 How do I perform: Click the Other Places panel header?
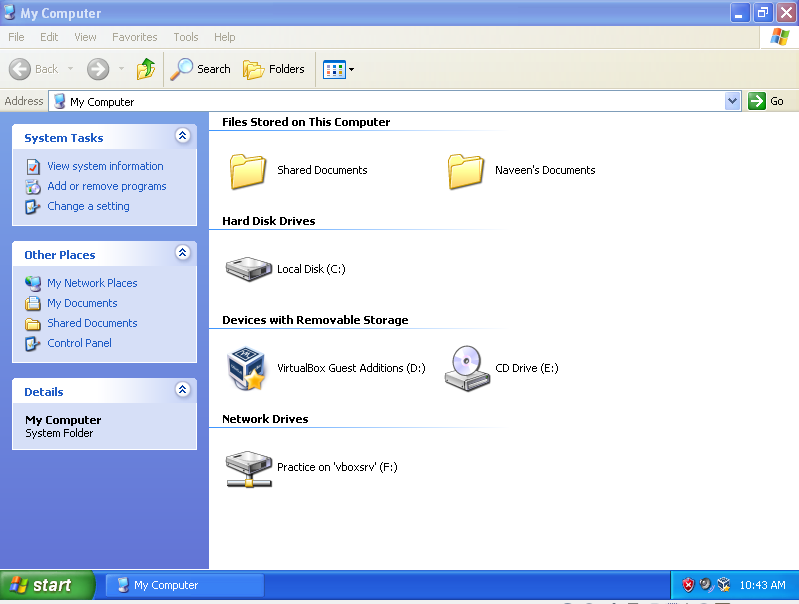pyautogui.click(x=104, y=254)
